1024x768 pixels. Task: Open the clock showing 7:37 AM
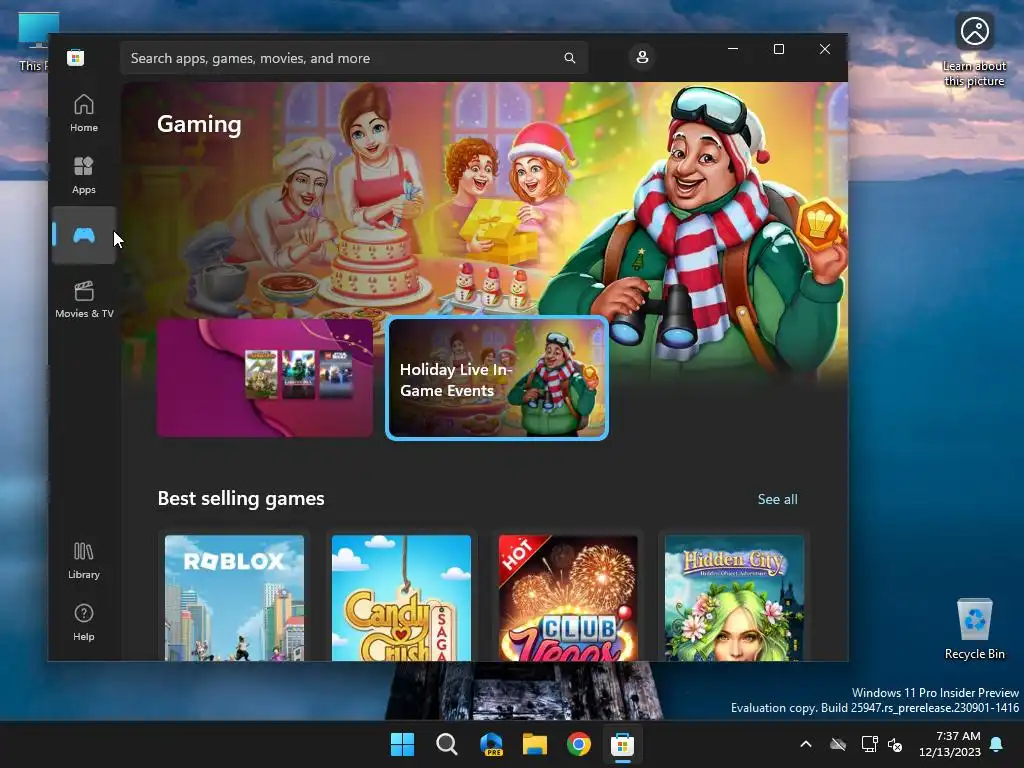(950, 744)
